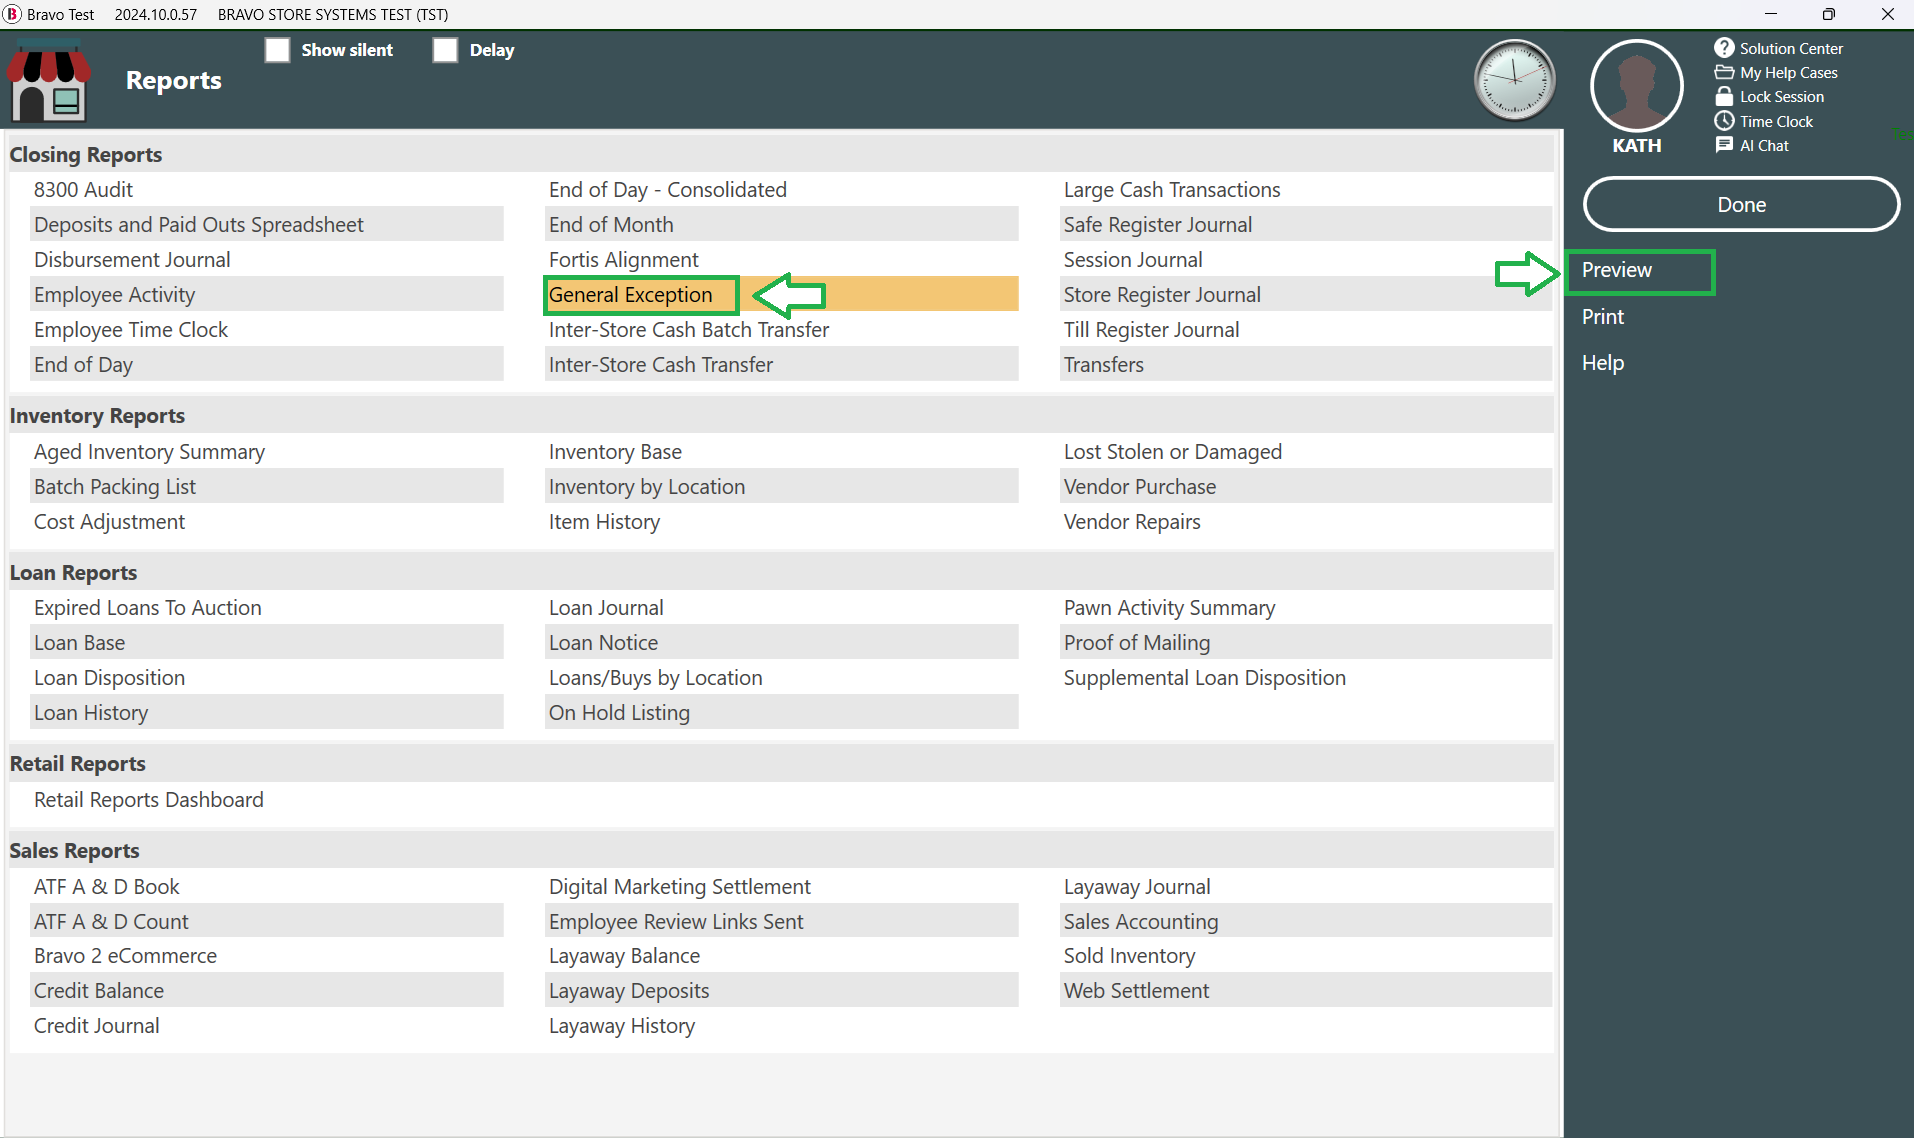Select Deposits and Paid Outs Spreadsheet
Image resolution: width=1914 pixels, height=1138 pixels.
266,224
